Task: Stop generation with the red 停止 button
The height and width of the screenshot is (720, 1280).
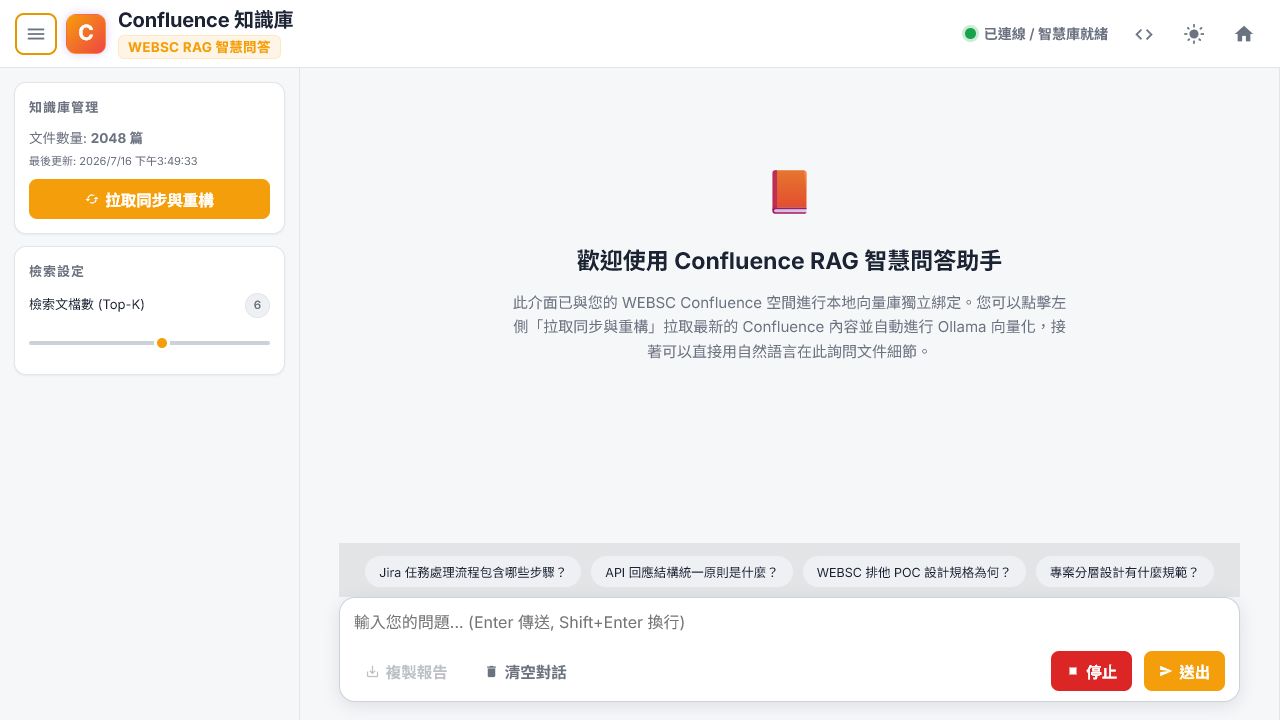Action: (1091, 671)
